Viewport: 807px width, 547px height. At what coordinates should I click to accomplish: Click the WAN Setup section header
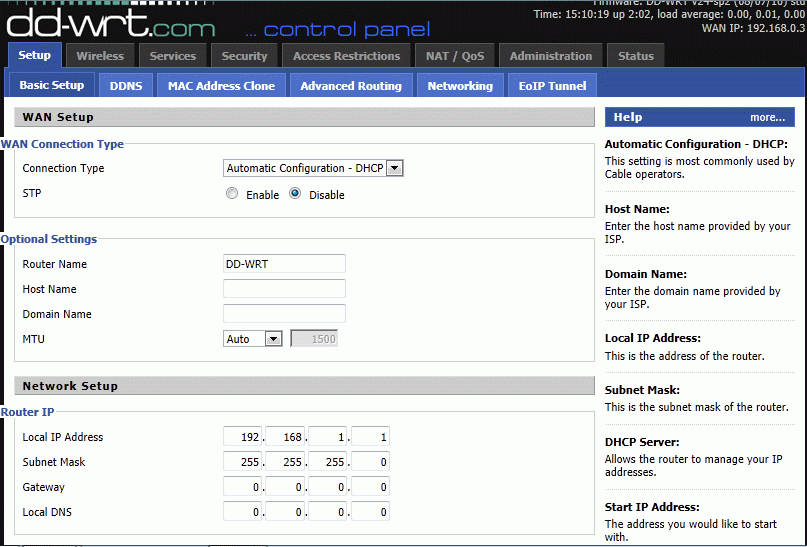tap(305, 117)
